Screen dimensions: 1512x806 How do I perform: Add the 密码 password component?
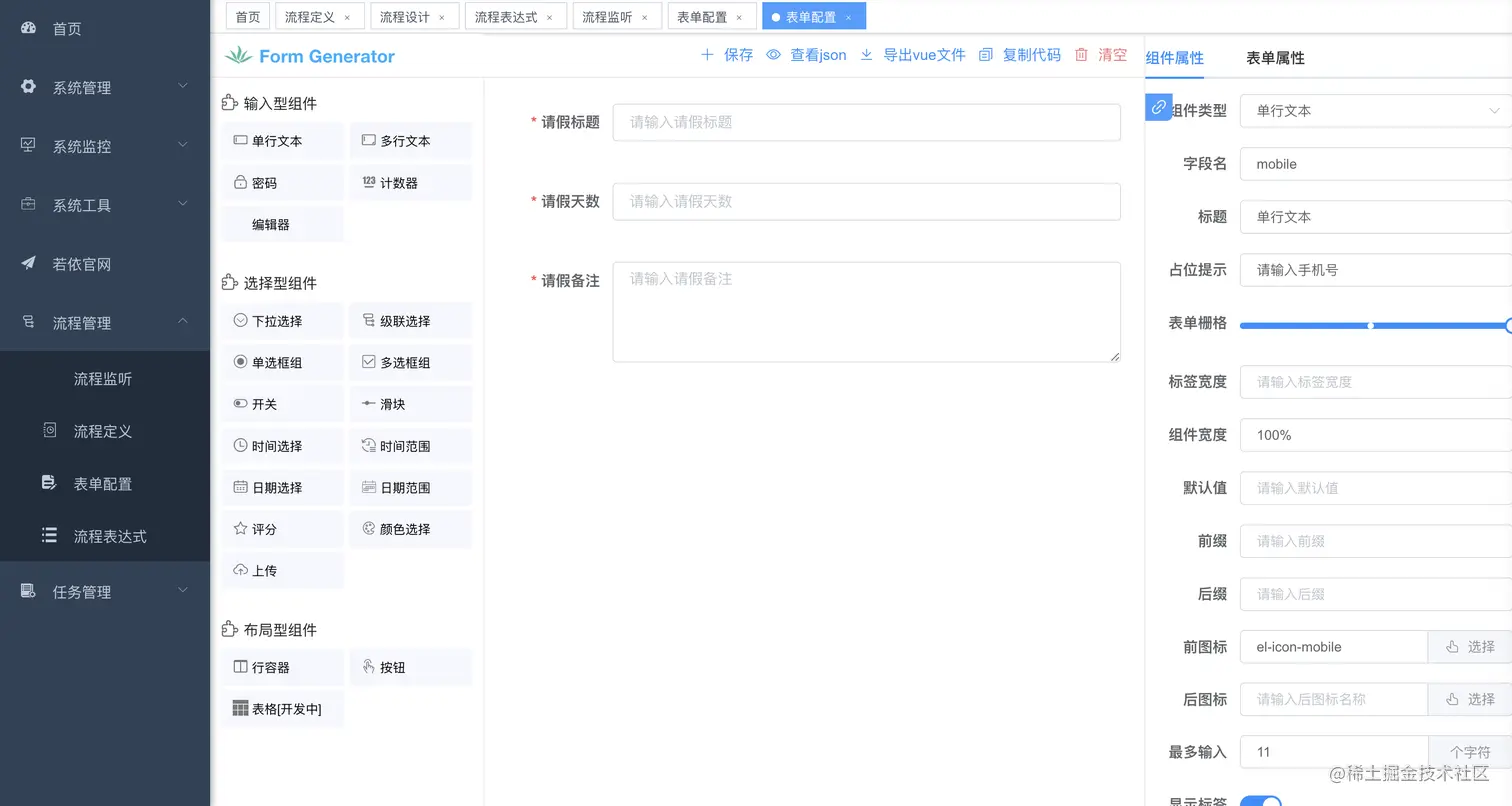pyautogui.click(x=283, y=183)
